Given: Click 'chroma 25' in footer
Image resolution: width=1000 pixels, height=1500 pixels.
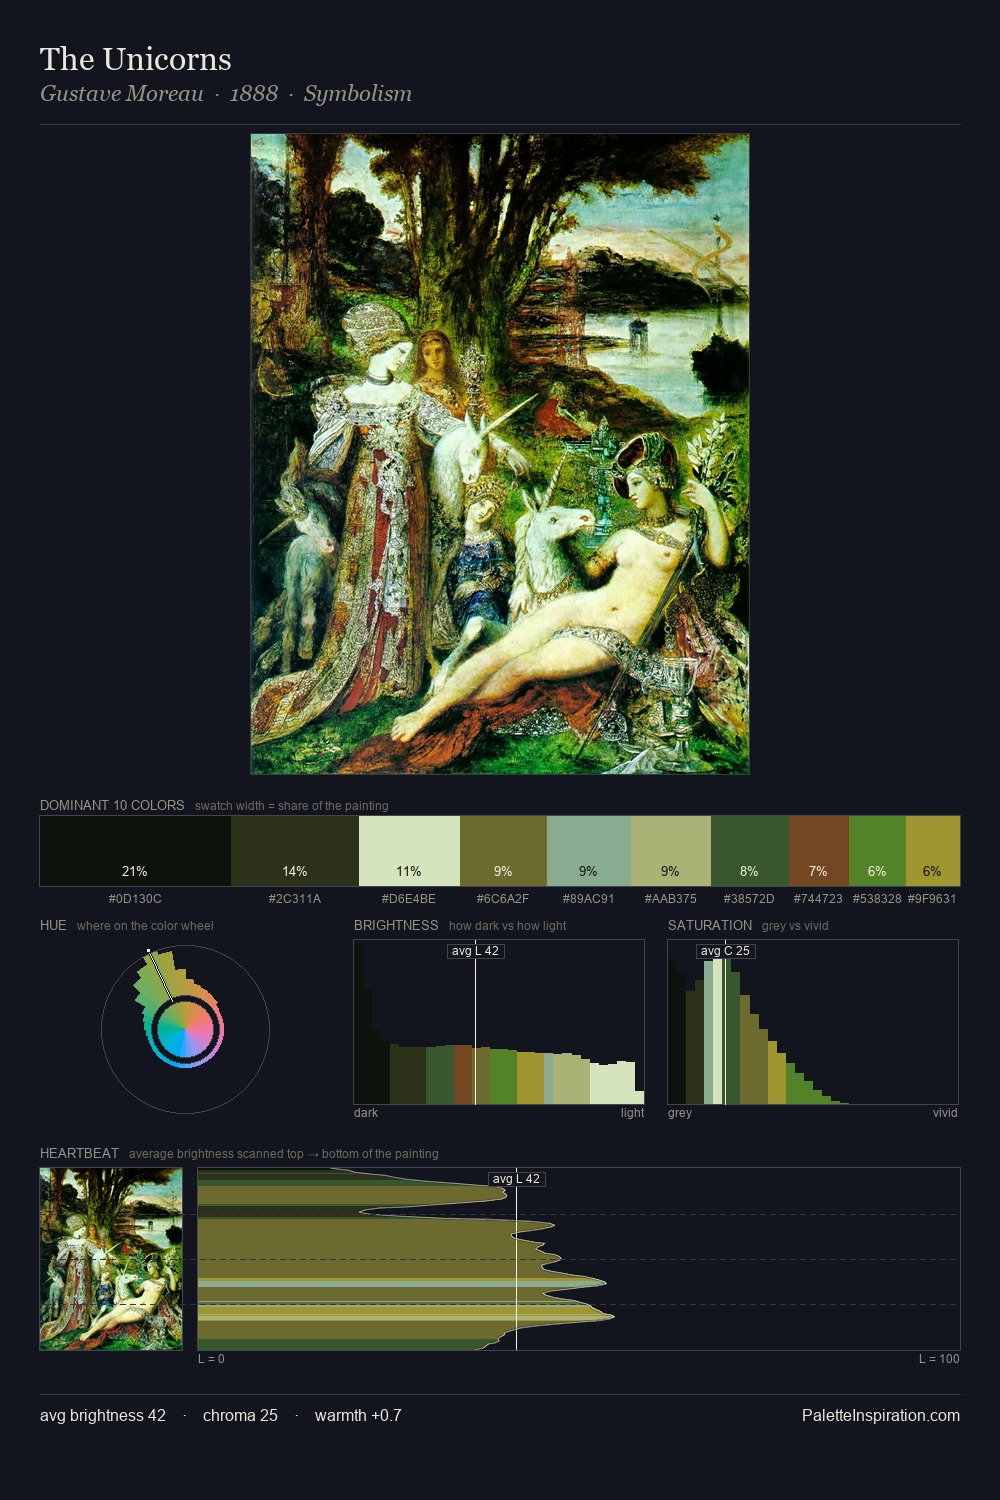Looking at the screenshot, I should pos(240,1415).
